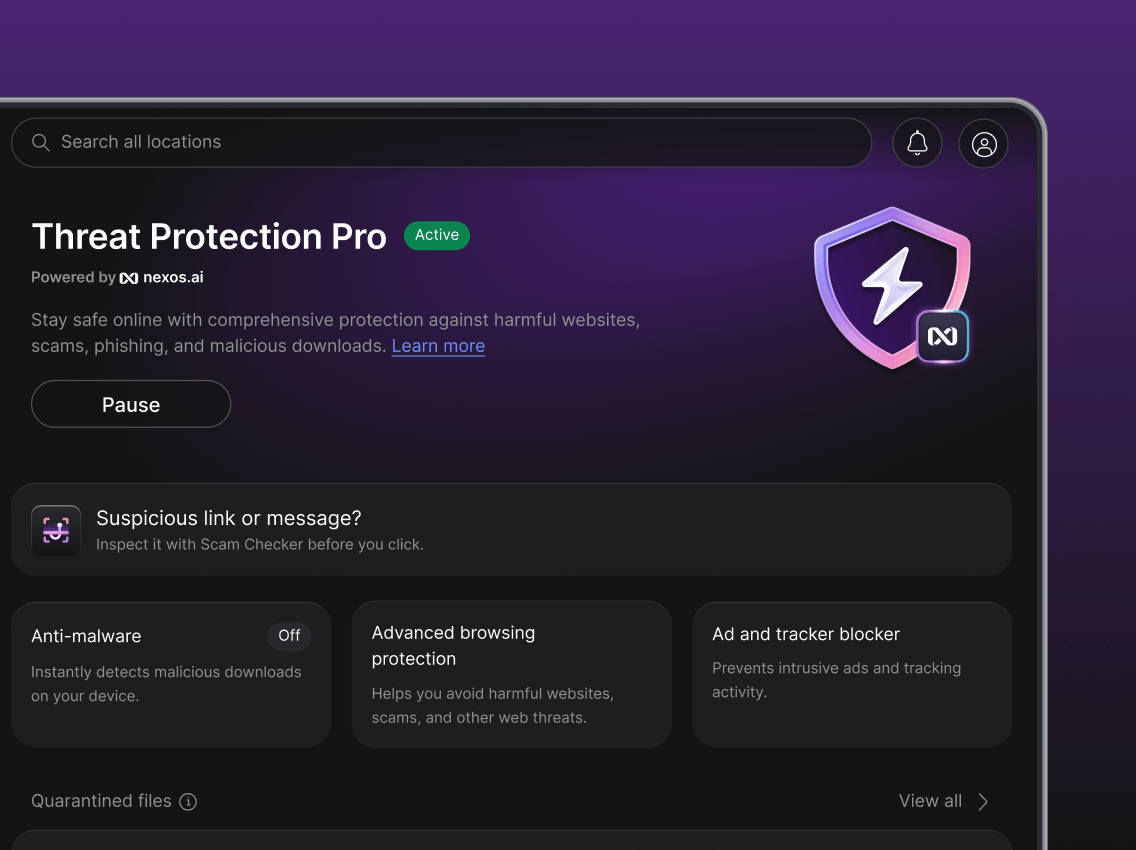Screen dimensions: 1136x850
Task: Open the Suspicious link or message card
Action: point(513,530)
